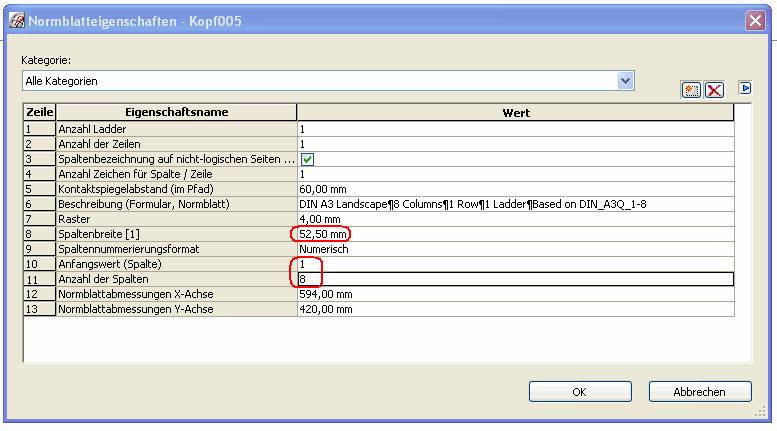
Task: Click the Anzahl der Spalten value field
Action: coord(515,279)
